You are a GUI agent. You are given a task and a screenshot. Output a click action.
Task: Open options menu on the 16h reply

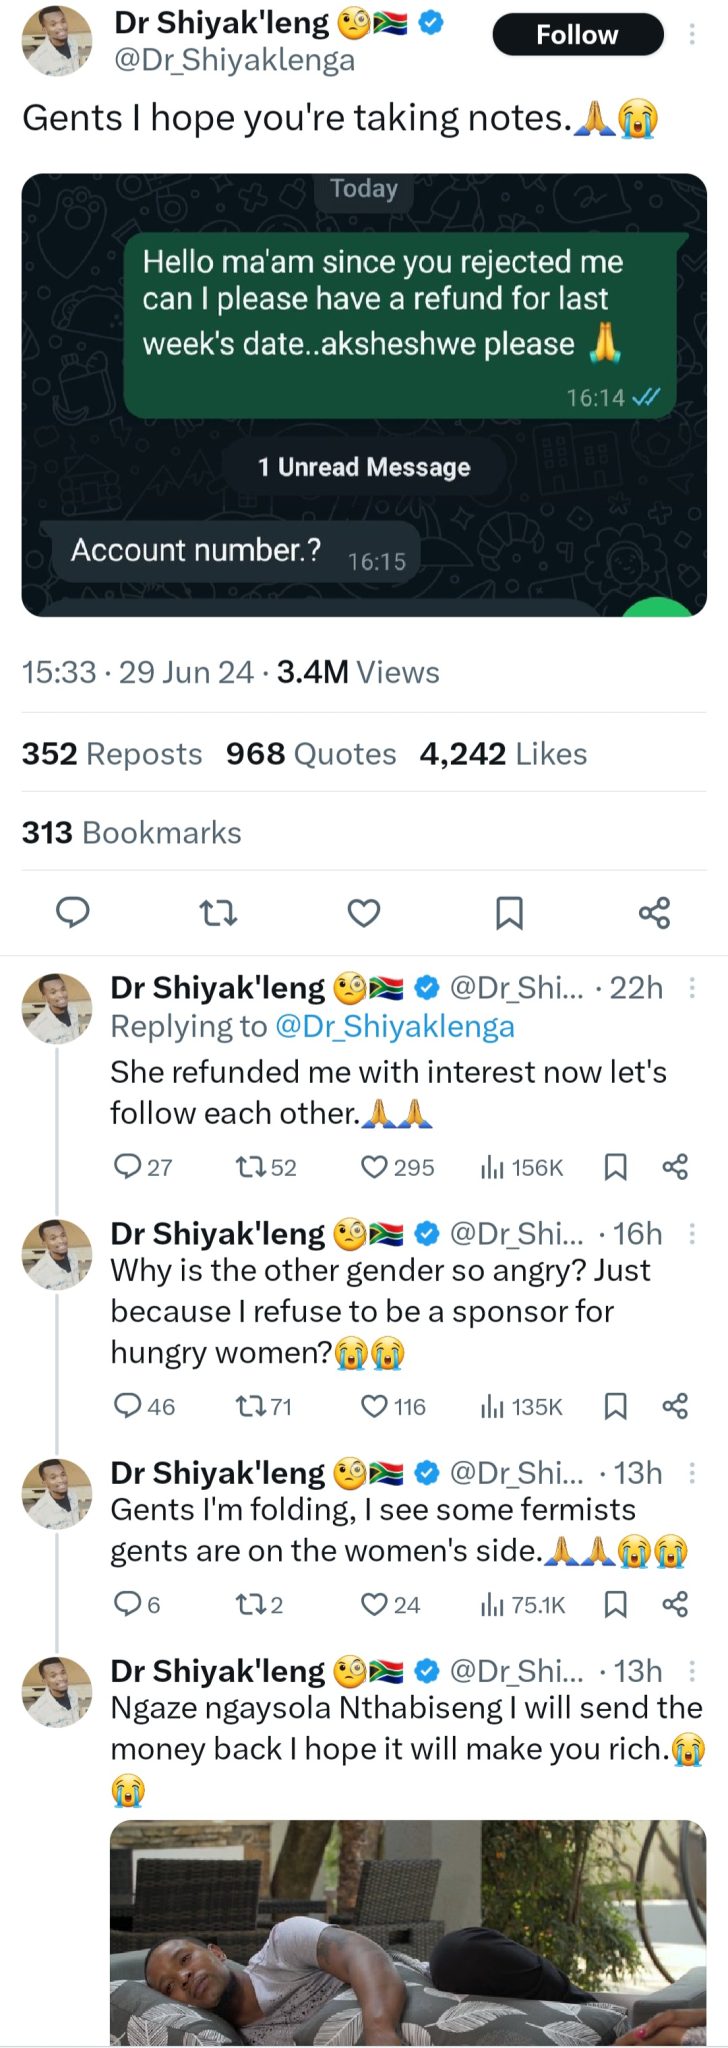692,1234
